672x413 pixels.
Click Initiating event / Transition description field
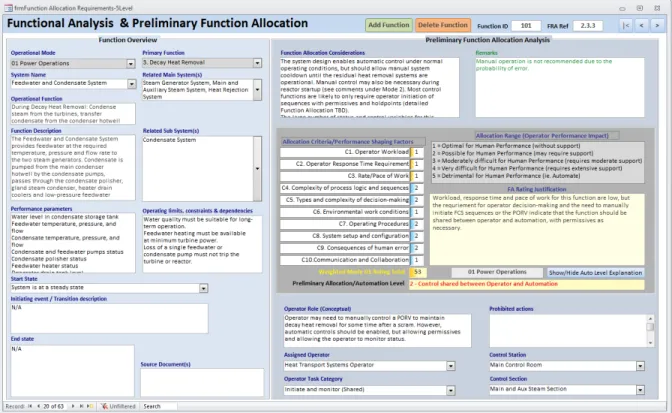[x=109, y=319]
